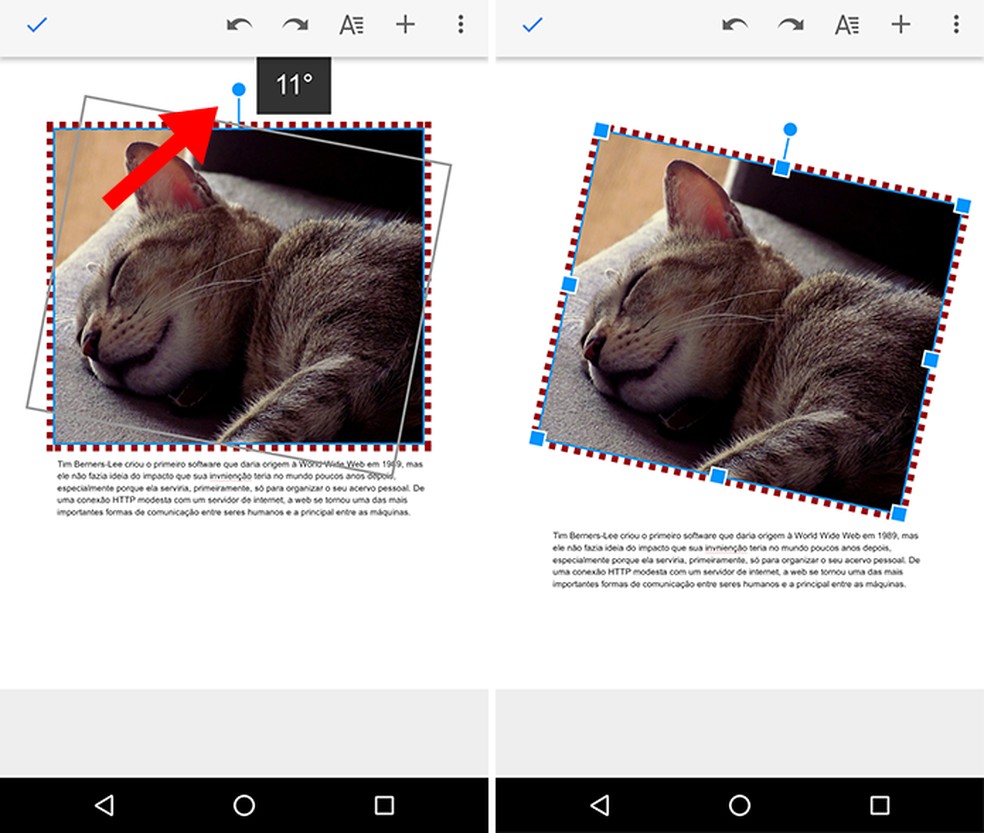Select the rotated cat image in right screen
This screenshot has height=833, width=984.
[750, 322]
